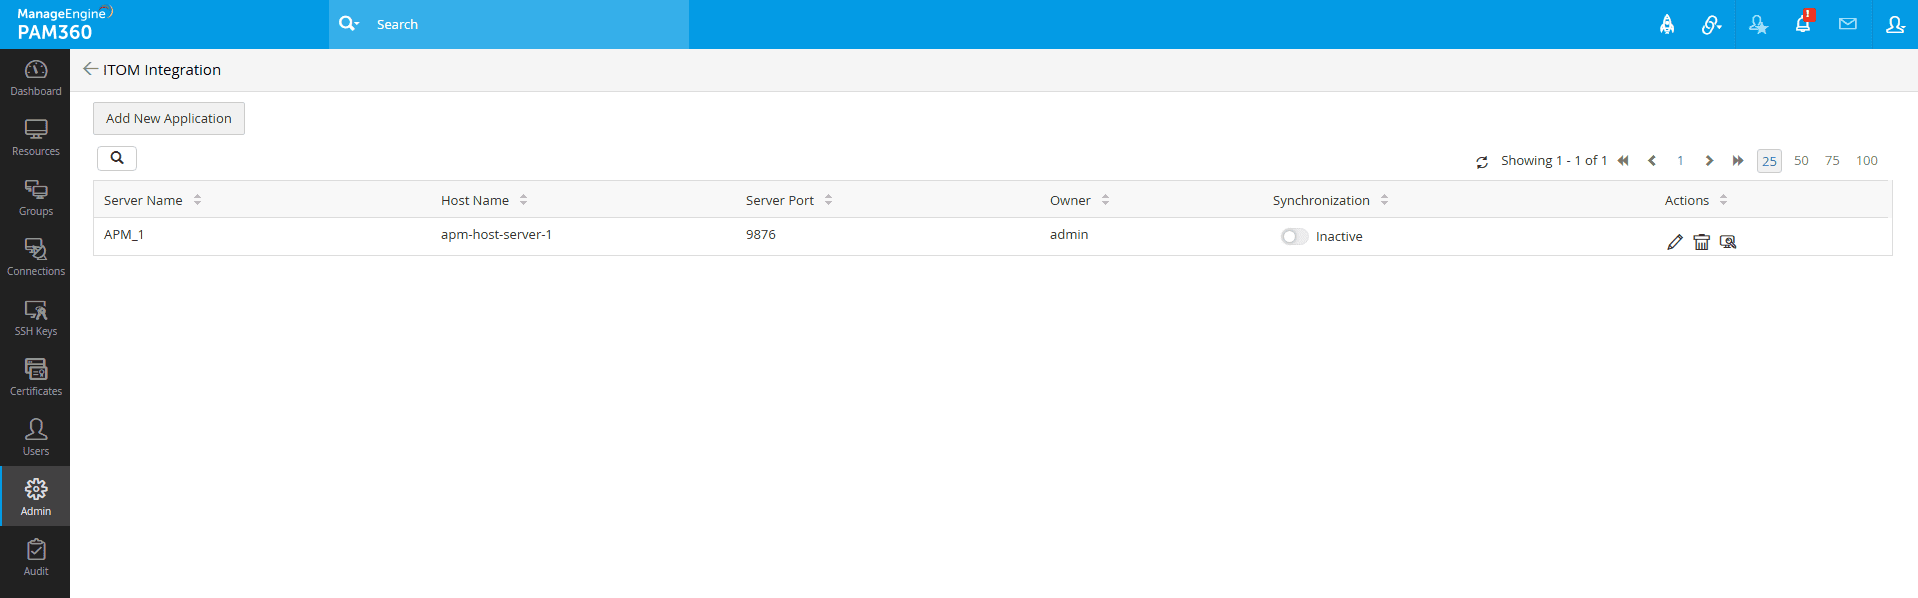The width and height of the screenshot is (1918, 598).
Task: Open the Resources sidebar section
Action: coord(35,138)
